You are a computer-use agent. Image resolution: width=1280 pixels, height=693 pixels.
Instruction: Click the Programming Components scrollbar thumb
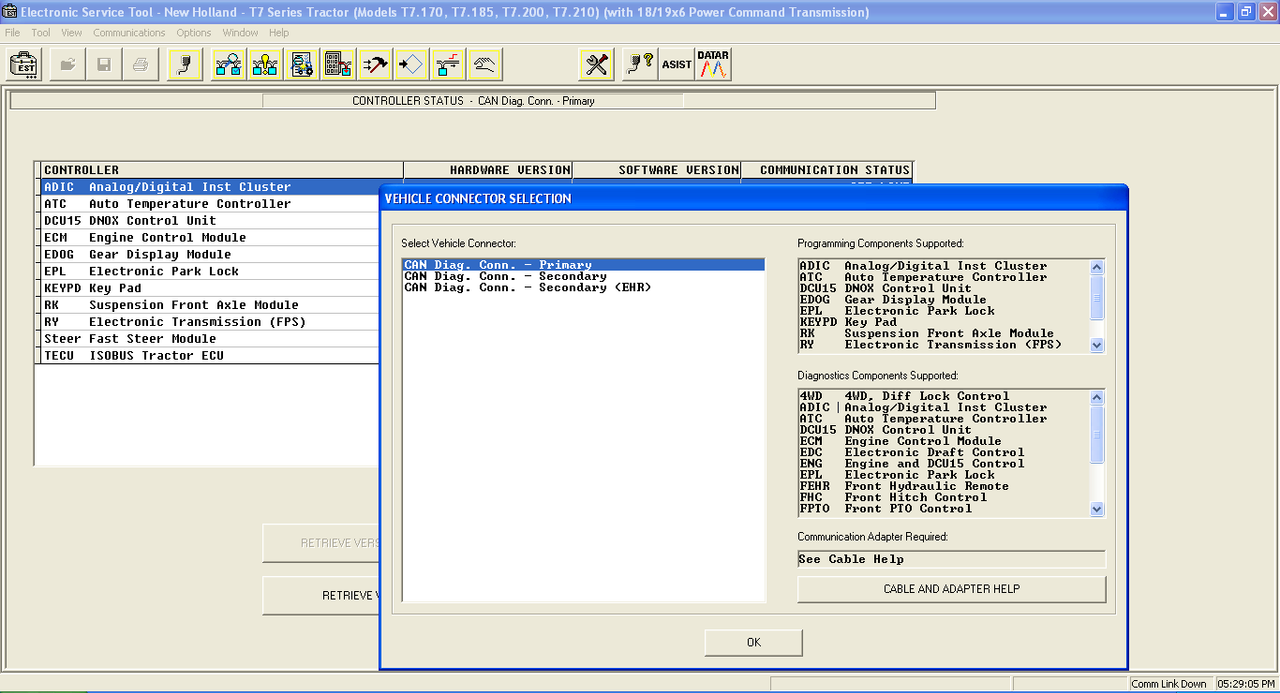[x=1097, y=297]
